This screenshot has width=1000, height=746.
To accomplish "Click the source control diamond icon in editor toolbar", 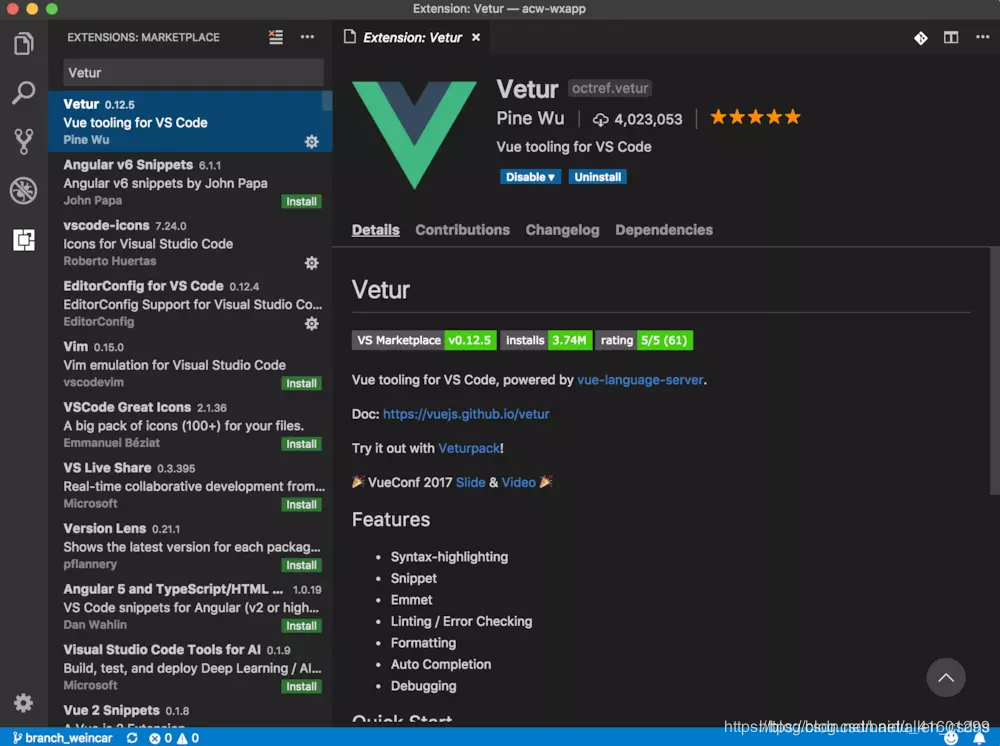I will pyautogui.click(x=920, y=38).
